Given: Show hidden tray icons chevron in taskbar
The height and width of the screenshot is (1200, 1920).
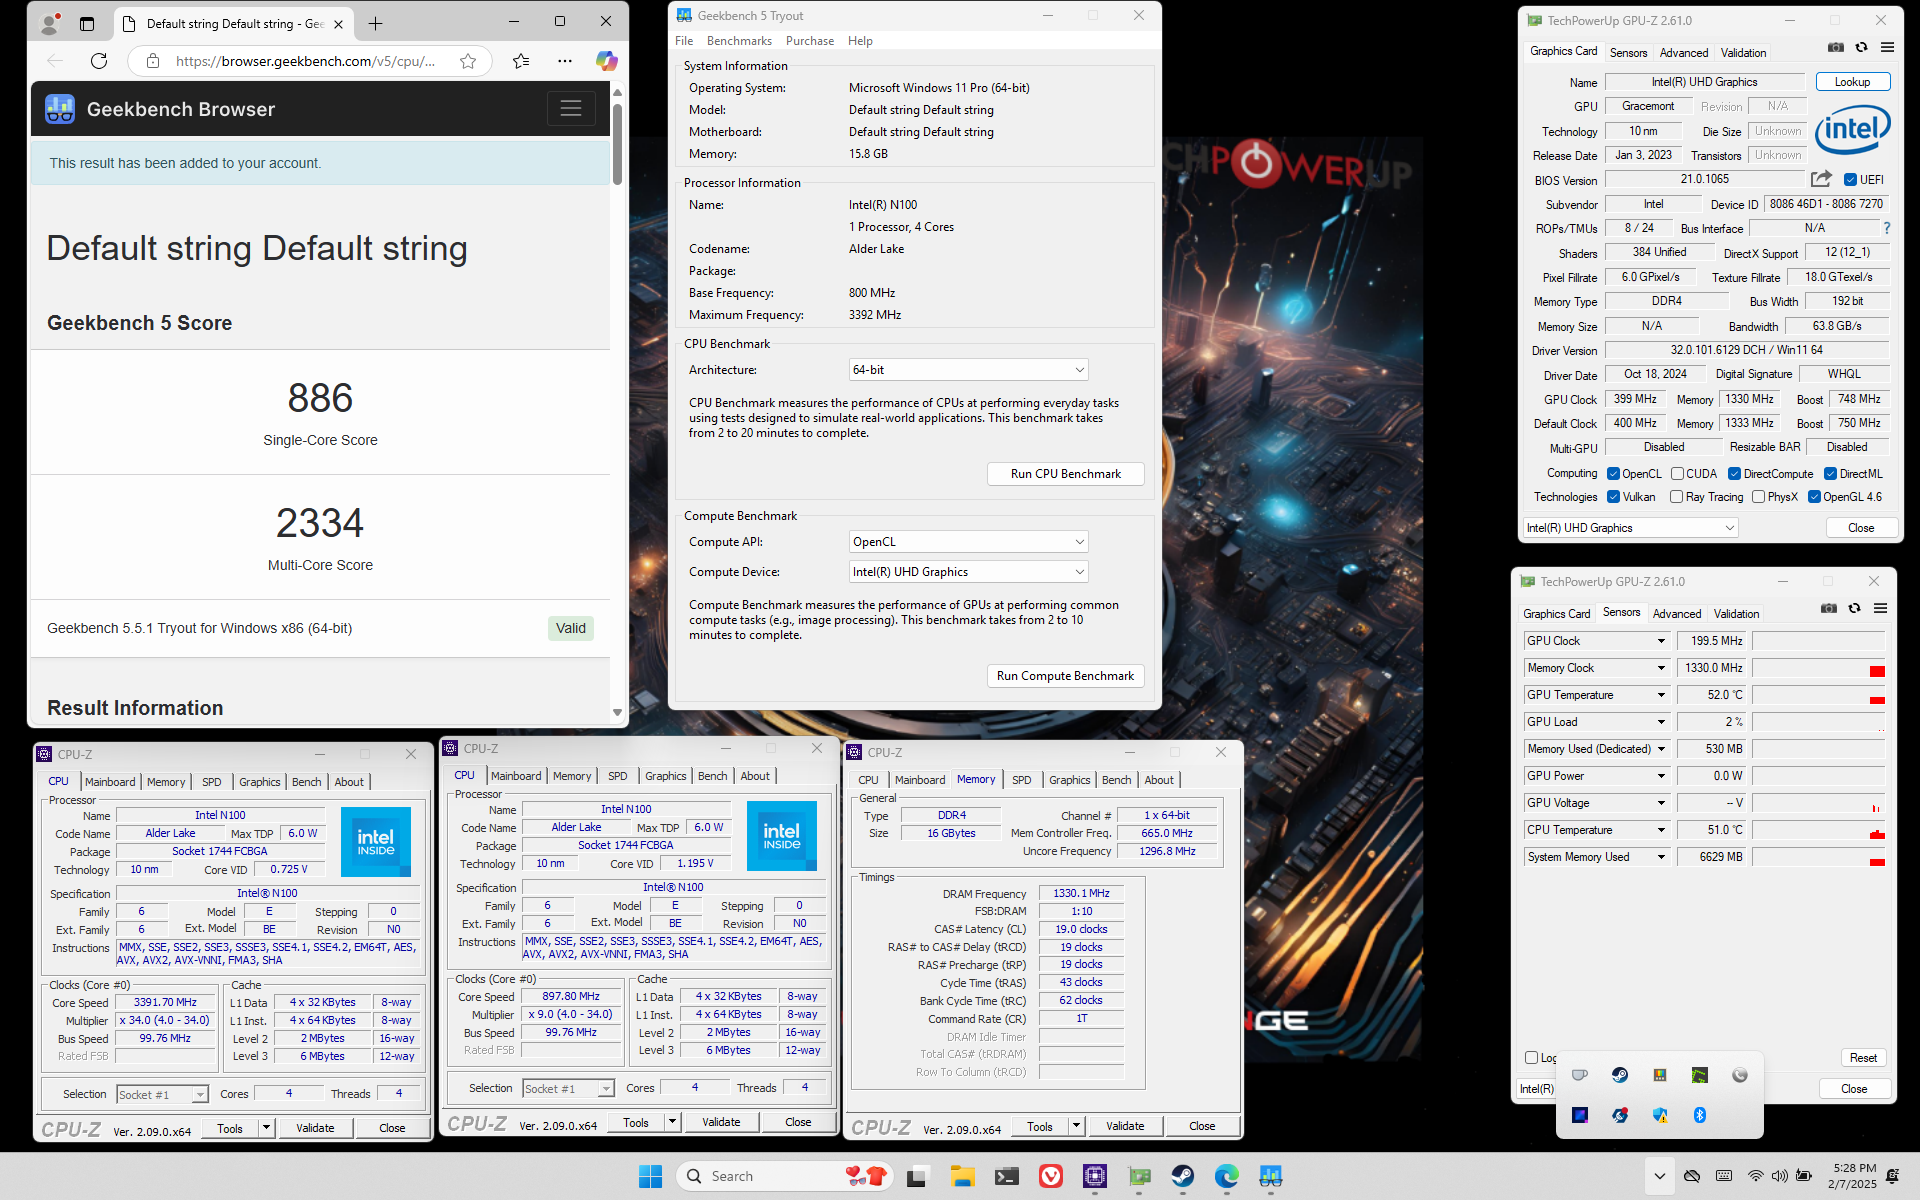Looking at the screenshot, I should (1660, 1177).
